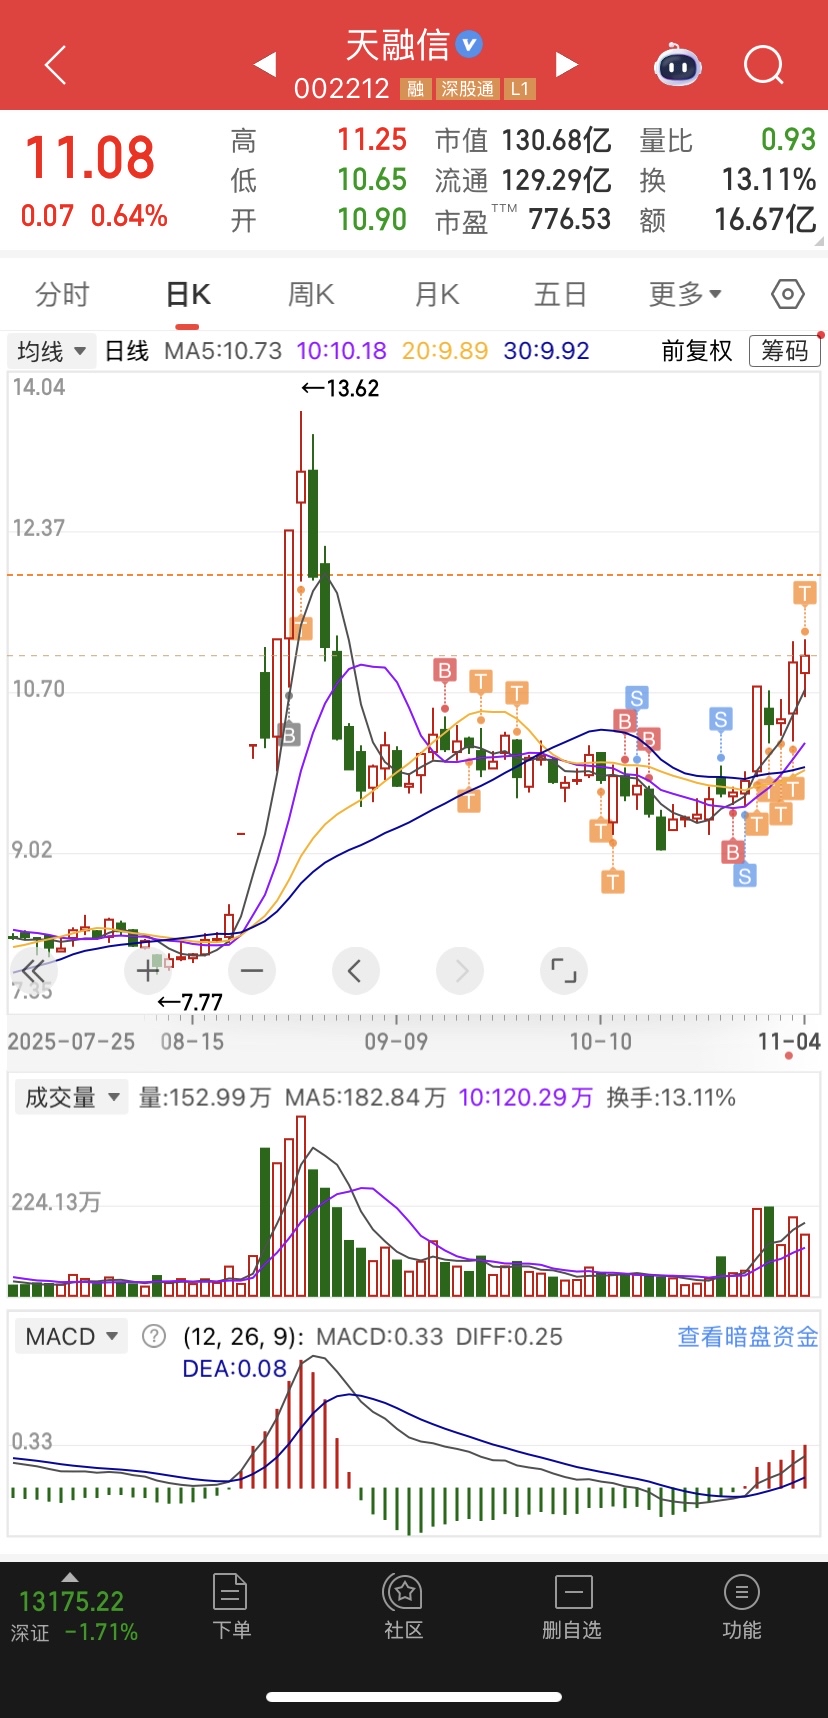Image resolution: width=828 pixels, height=1718 pixels.
Task: Tap the 融 margin tag
Action: pos(415,89)
